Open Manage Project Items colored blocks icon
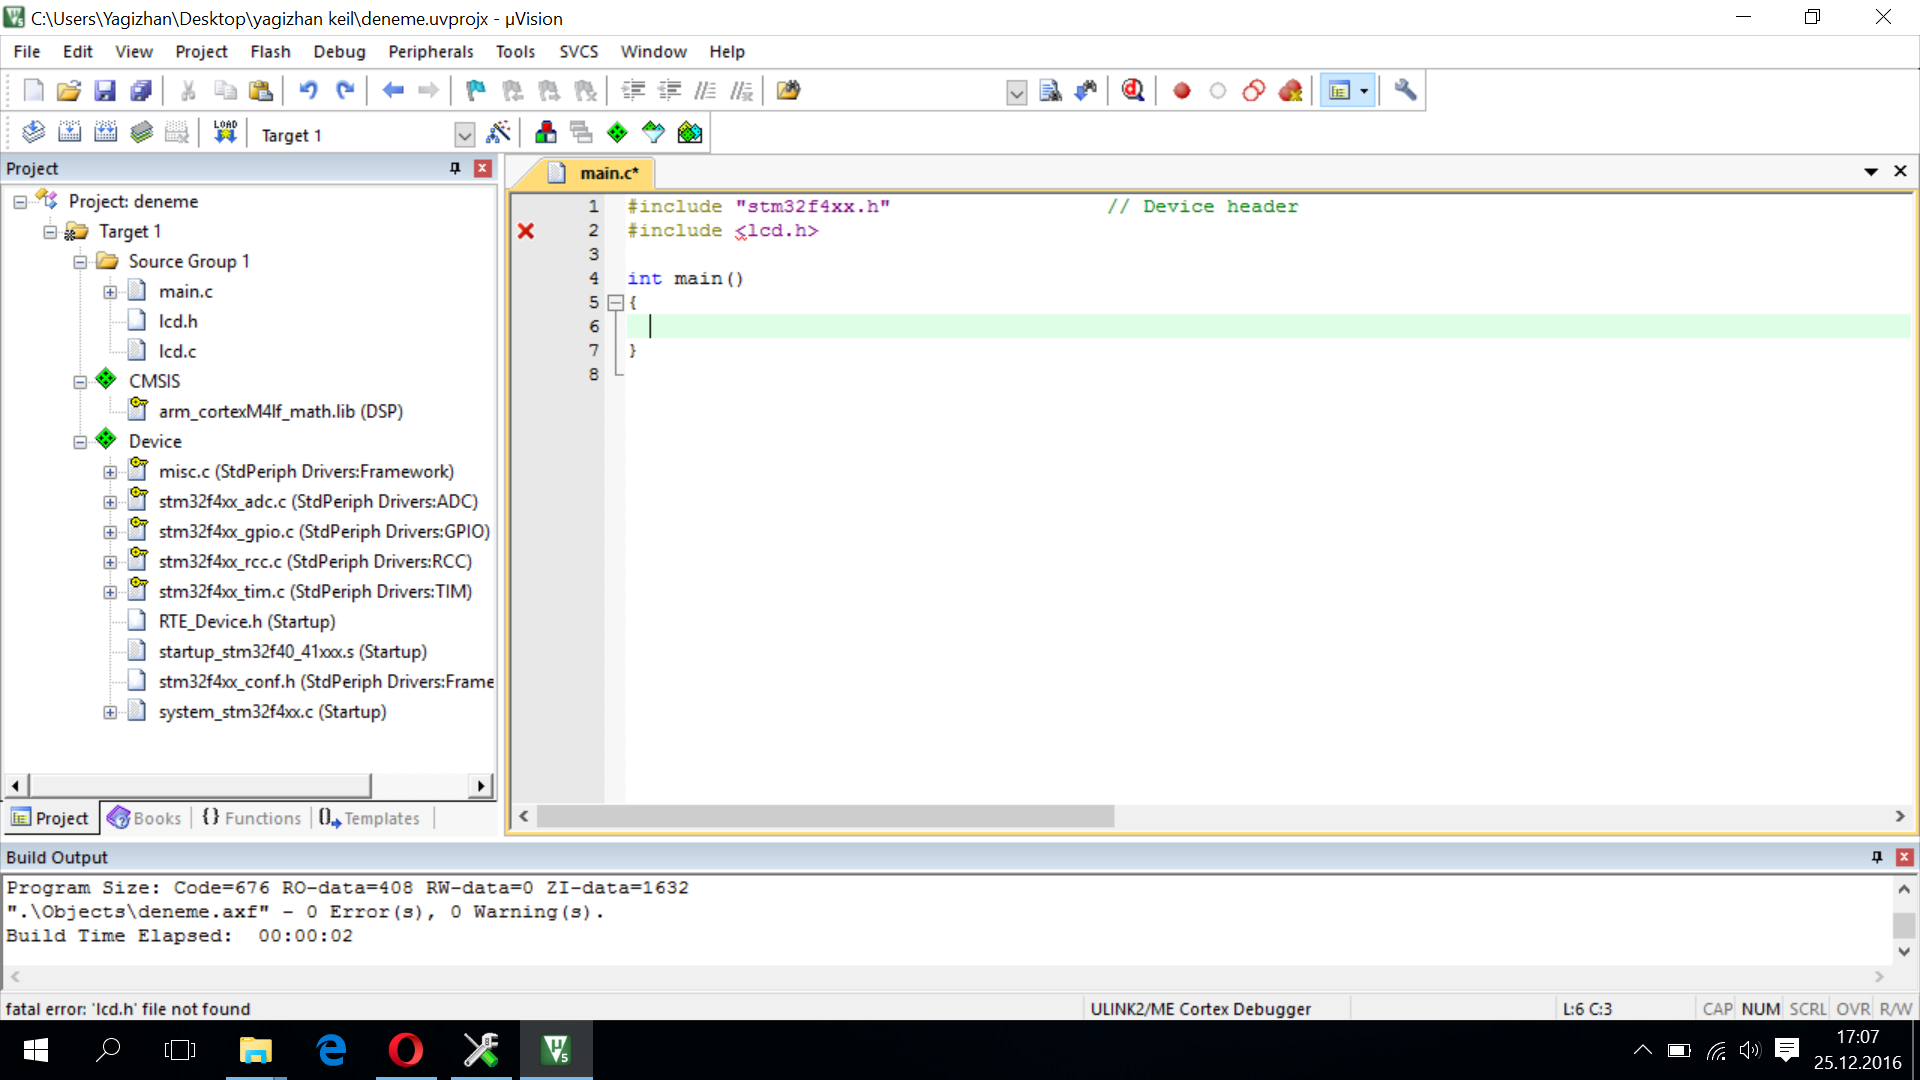Viewport: 1920px width, 1080px height. click(x=545, y=133)
